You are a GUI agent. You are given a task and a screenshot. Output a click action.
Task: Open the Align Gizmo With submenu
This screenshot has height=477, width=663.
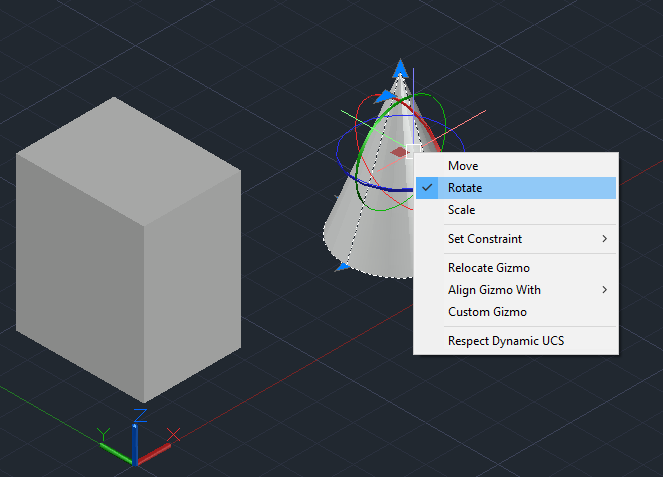pyautogui.click(x=515, y=290)
